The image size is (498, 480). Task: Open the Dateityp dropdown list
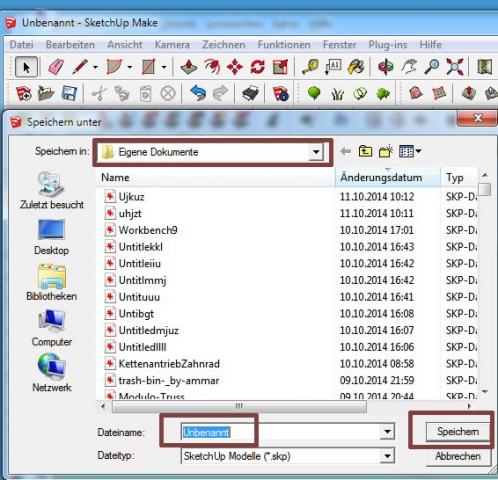click(x=387, y=456)
